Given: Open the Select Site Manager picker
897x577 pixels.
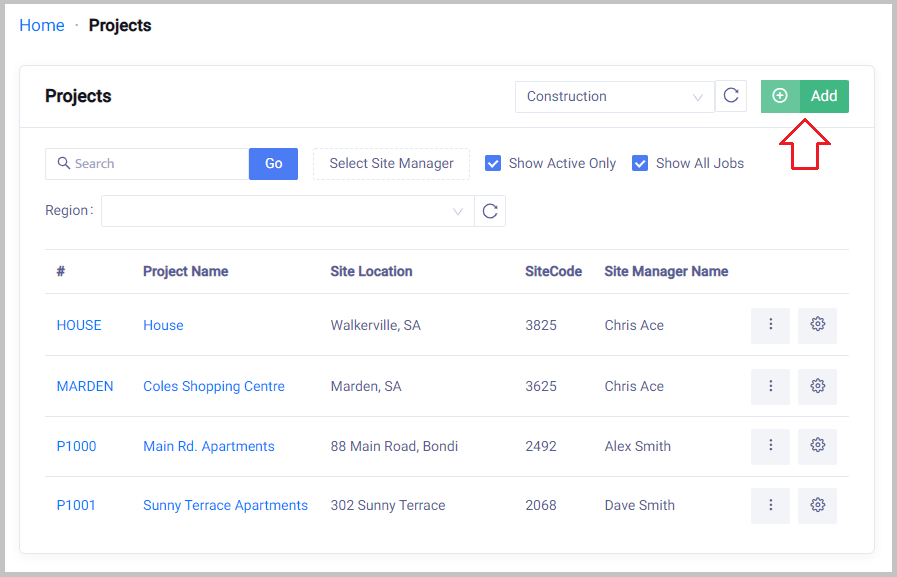Looking at the screenshot, I should [x=391, y=163].
